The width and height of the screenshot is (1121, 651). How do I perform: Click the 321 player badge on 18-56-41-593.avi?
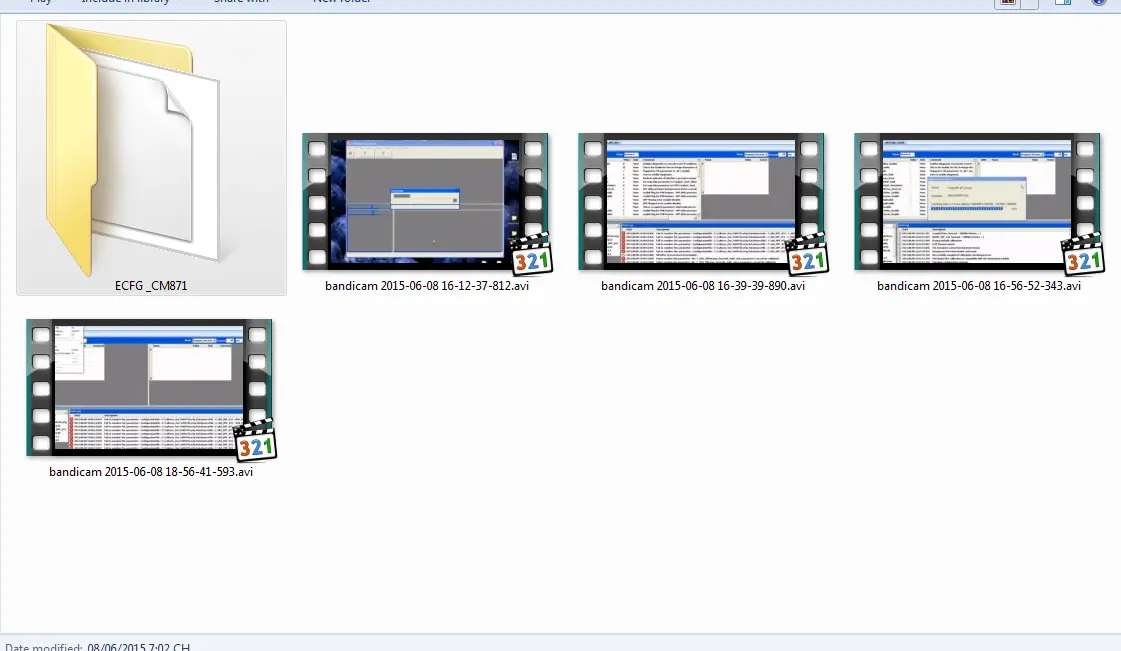256,440
